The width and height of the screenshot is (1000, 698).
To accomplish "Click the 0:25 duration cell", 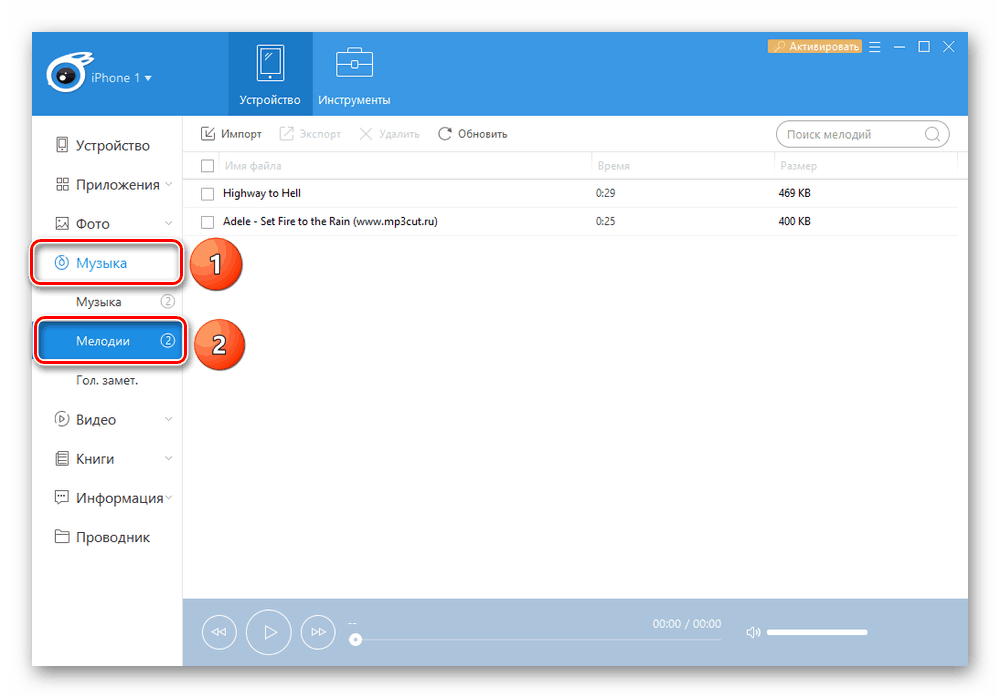I will (x=605, y=221).
